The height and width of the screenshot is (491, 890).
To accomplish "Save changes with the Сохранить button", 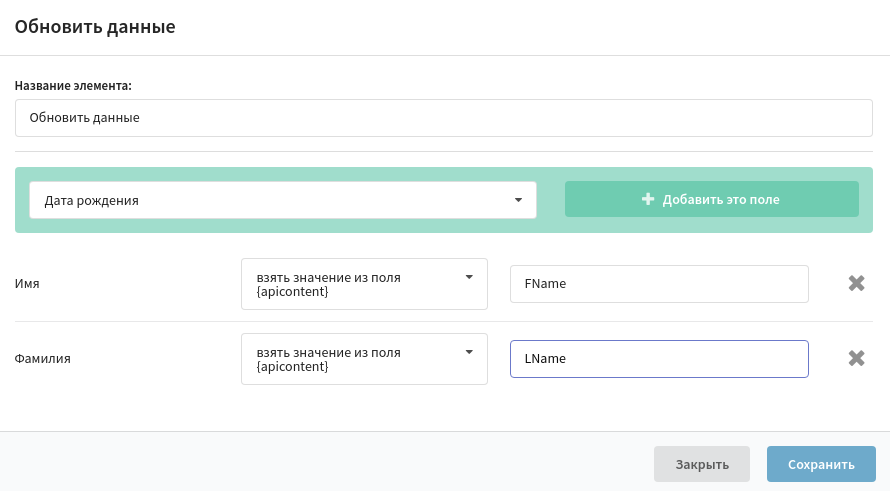I will pyautogui.click(x=821, y=464).
